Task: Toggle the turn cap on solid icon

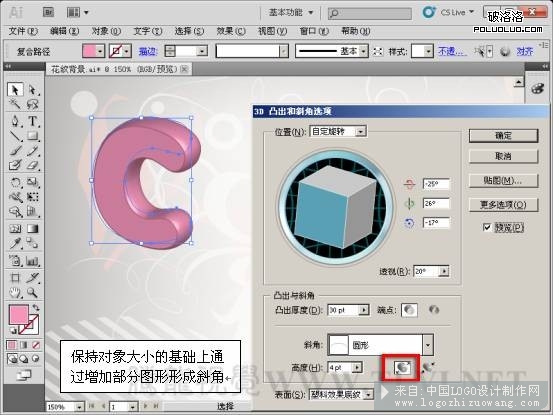Action: pos(409,310)
